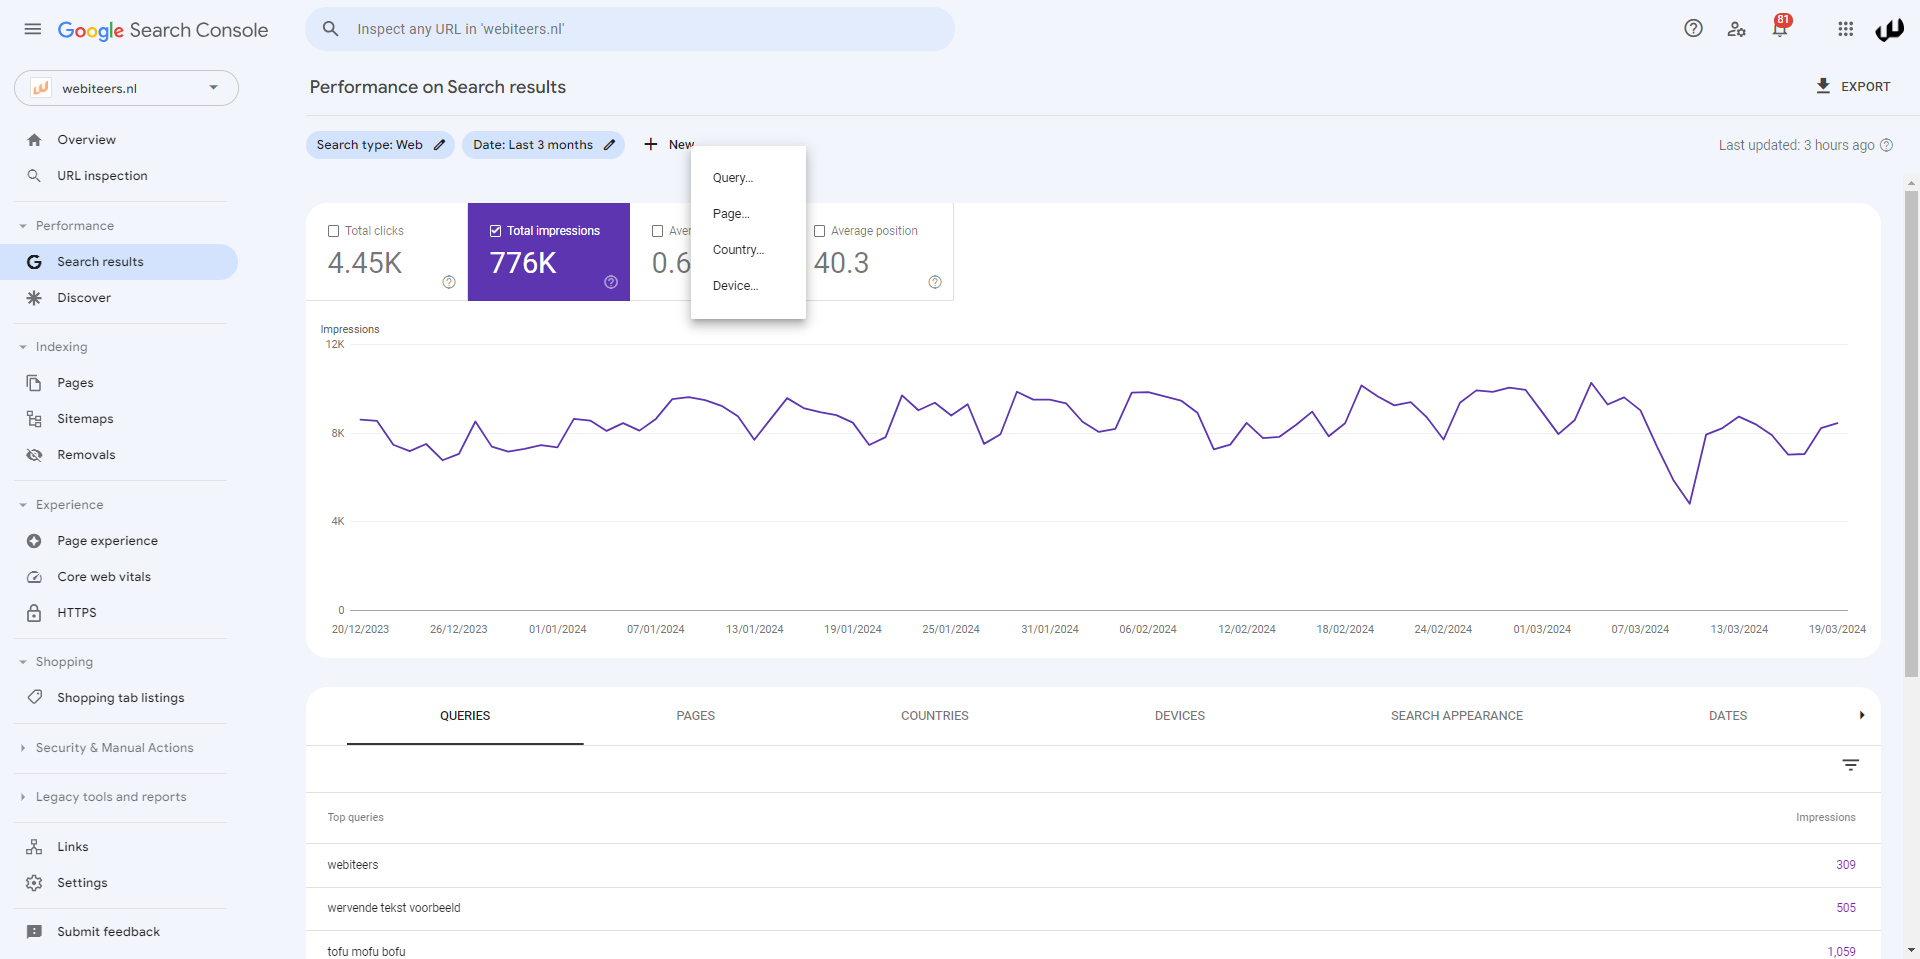Click the URL inspection search field
Screen dimensions: 1920x959
point(630,29)
